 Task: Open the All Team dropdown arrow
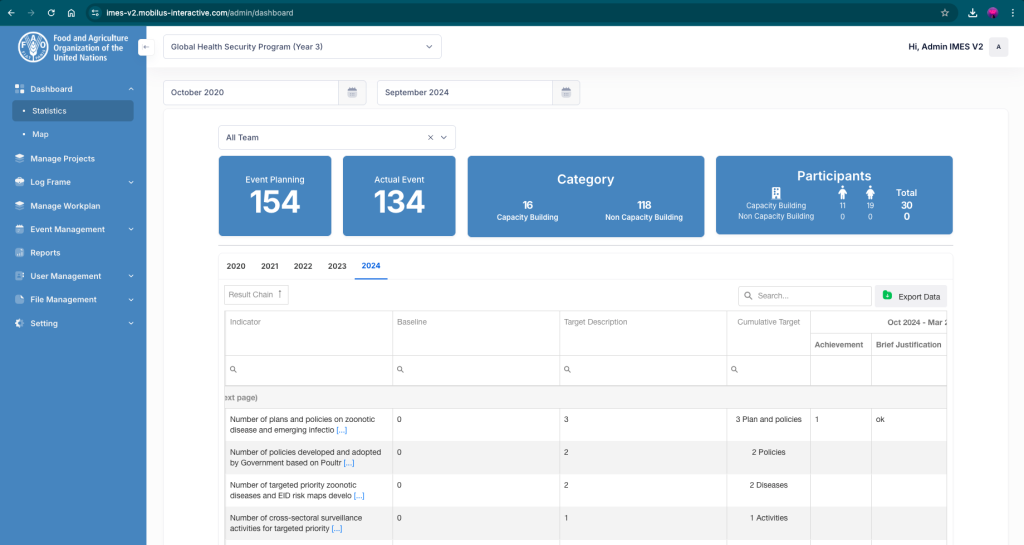click(x=445, y=138)
